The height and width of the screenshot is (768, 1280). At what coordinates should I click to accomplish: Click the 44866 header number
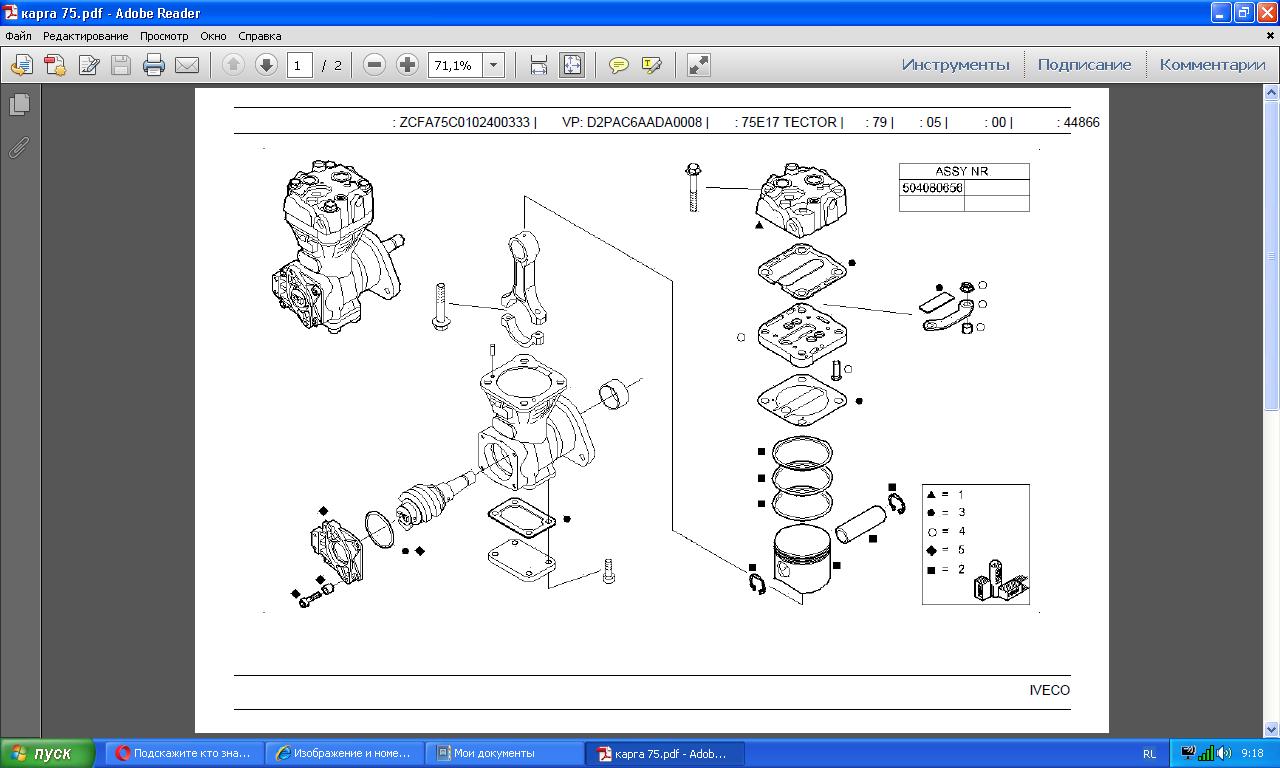click(x=1082, y=122)
